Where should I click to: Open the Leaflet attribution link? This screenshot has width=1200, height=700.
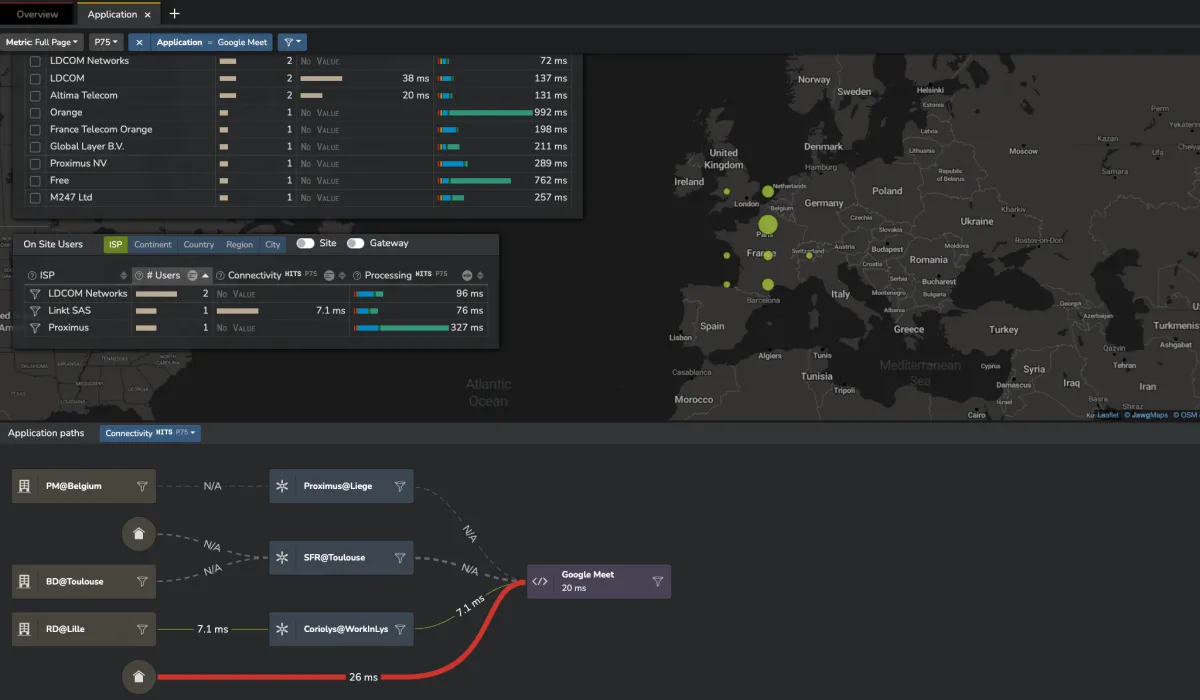pos(1106,415)
